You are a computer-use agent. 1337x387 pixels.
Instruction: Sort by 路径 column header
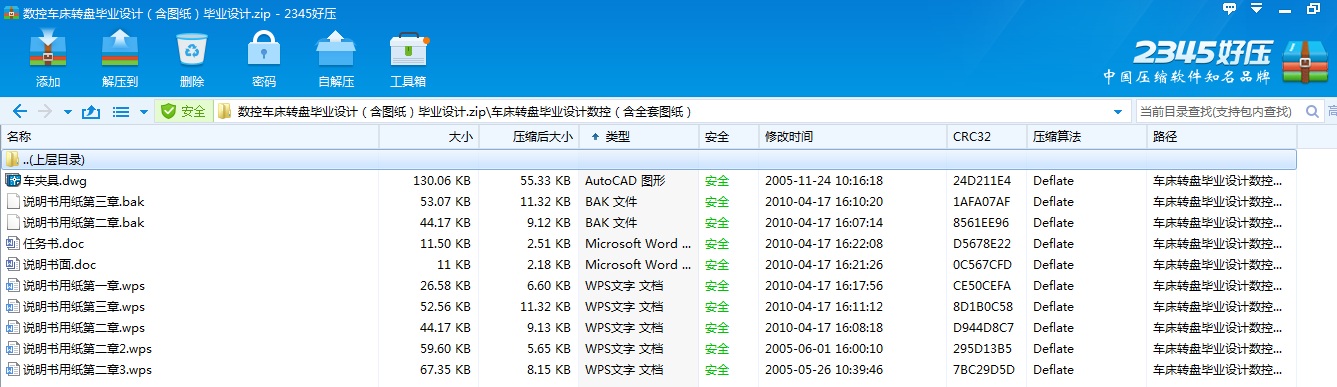click(x=1222, y=136)
